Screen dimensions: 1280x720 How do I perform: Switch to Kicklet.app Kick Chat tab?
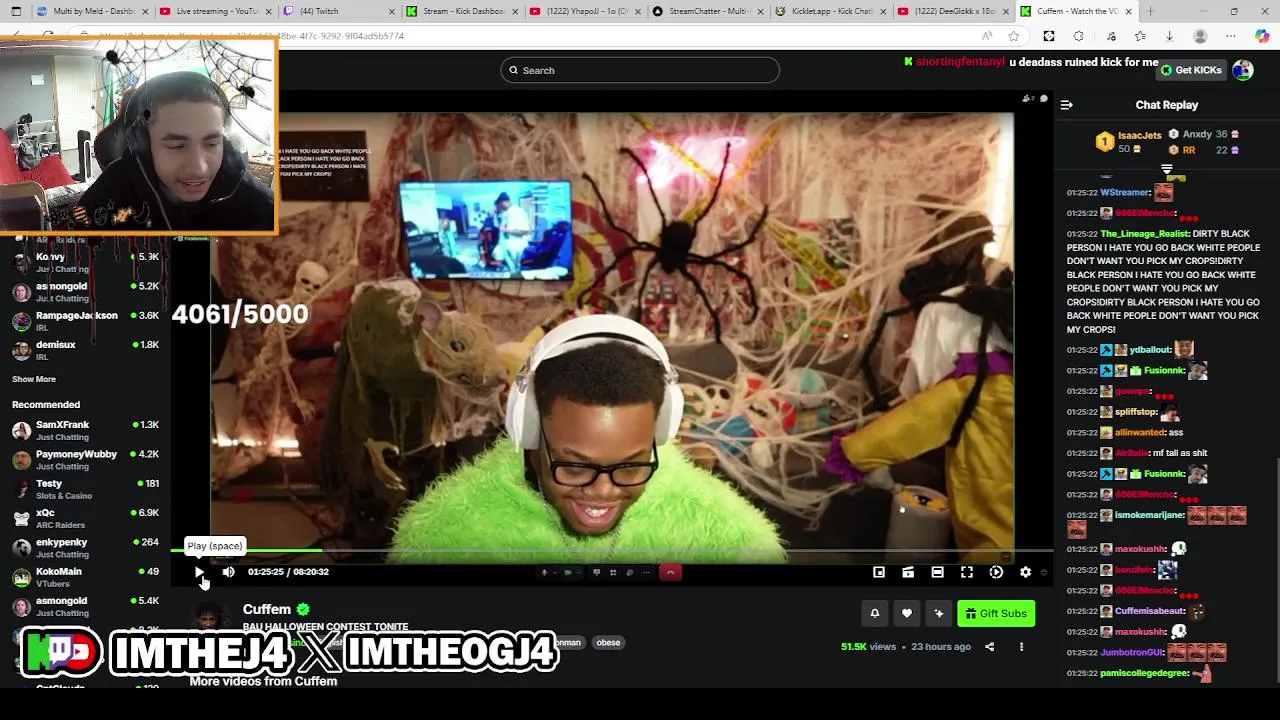[x=828, y=11]
